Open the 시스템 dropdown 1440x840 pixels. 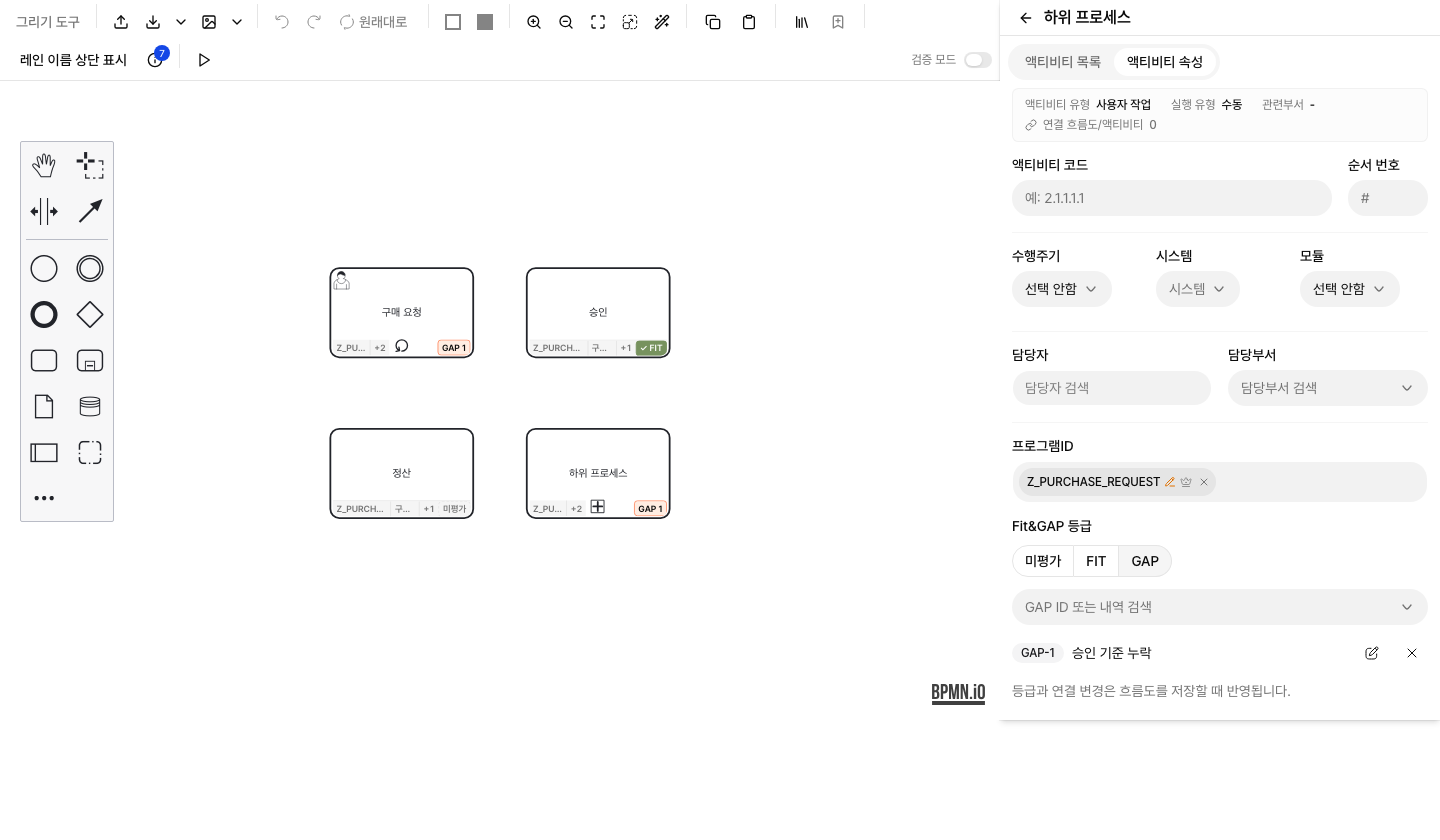1198,289
